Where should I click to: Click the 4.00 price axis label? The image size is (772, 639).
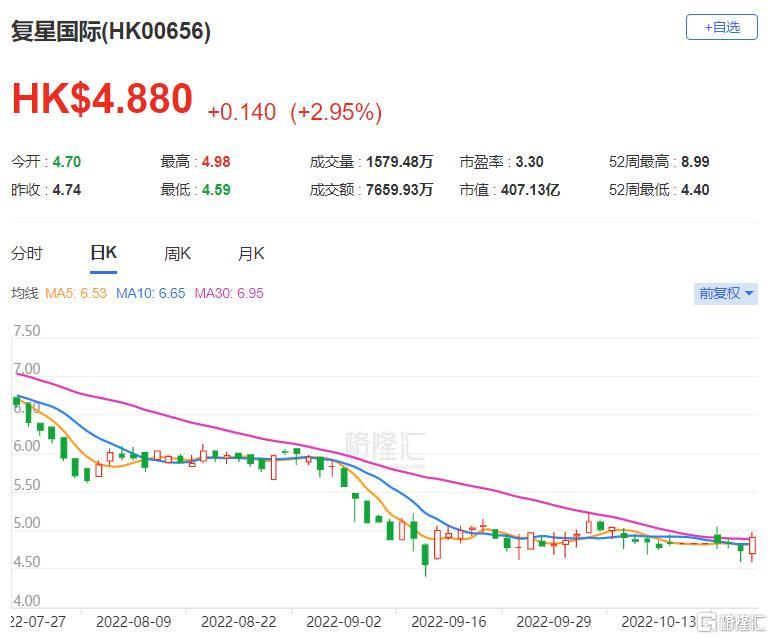pos(27,601)
